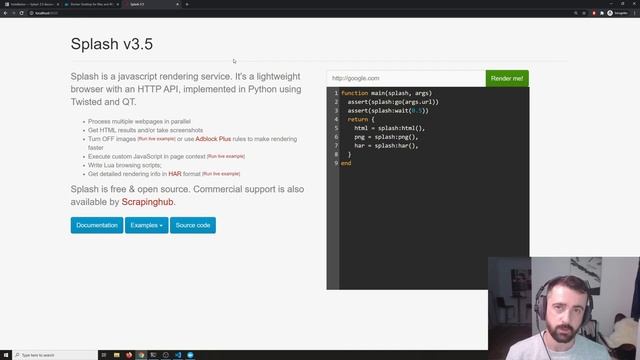Open the Windows Start menu
This screenshot has height=360, width=640.
(6, 355)
